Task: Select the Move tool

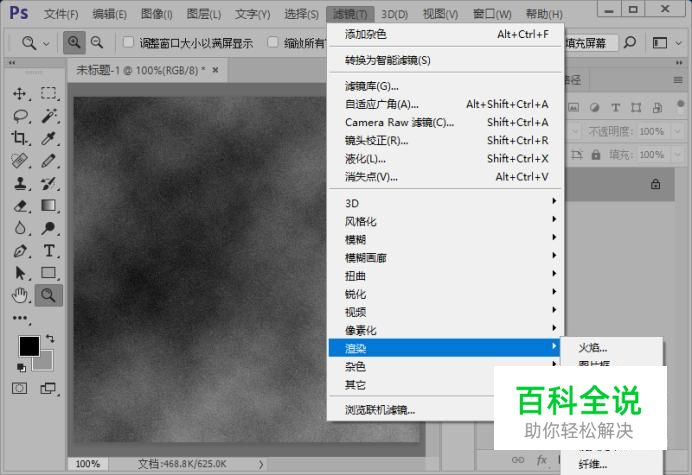Action: tap(19, 94)
